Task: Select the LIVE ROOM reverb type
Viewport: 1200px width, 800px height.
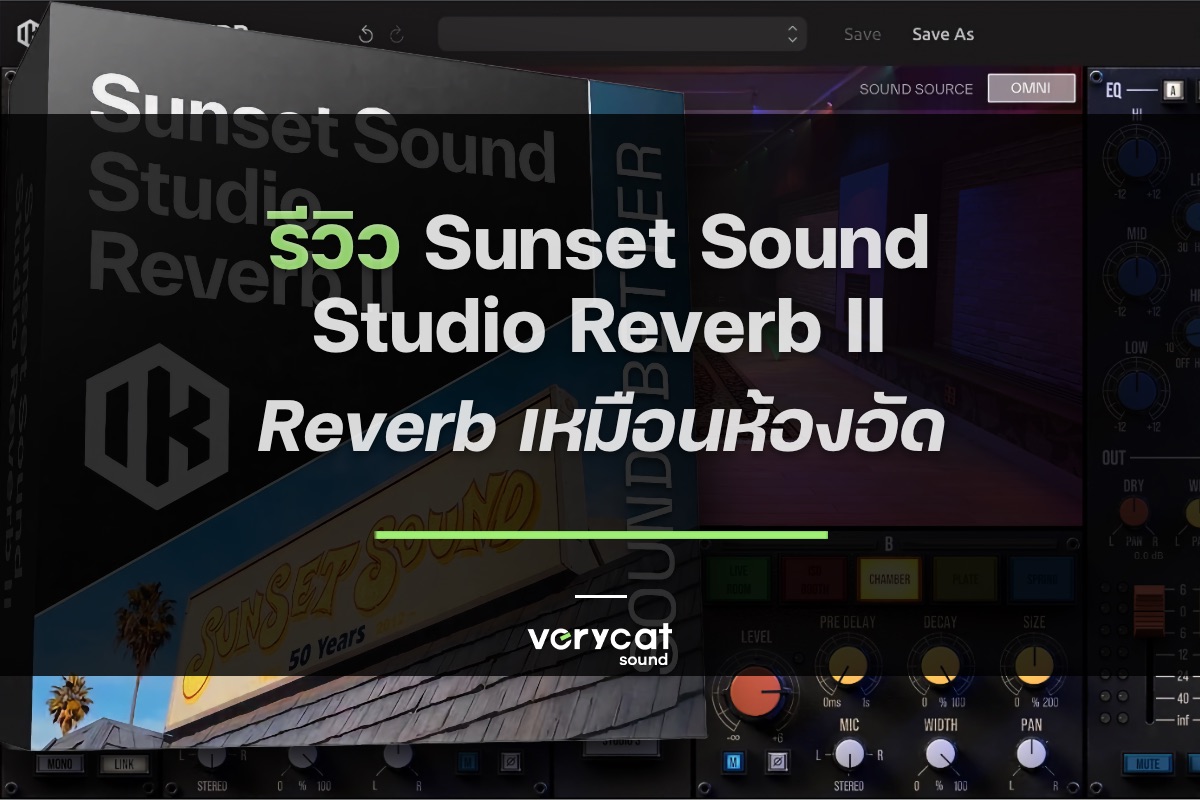Action: 740,578
